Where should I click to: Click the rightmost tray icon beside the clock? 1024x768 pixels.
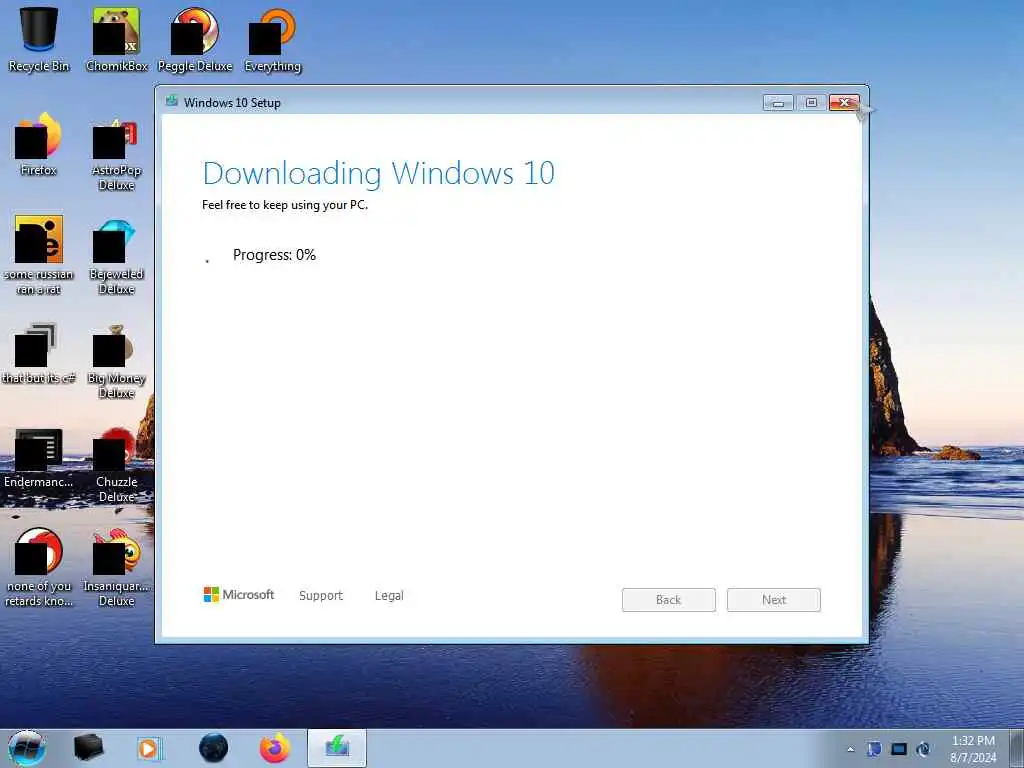923,749
